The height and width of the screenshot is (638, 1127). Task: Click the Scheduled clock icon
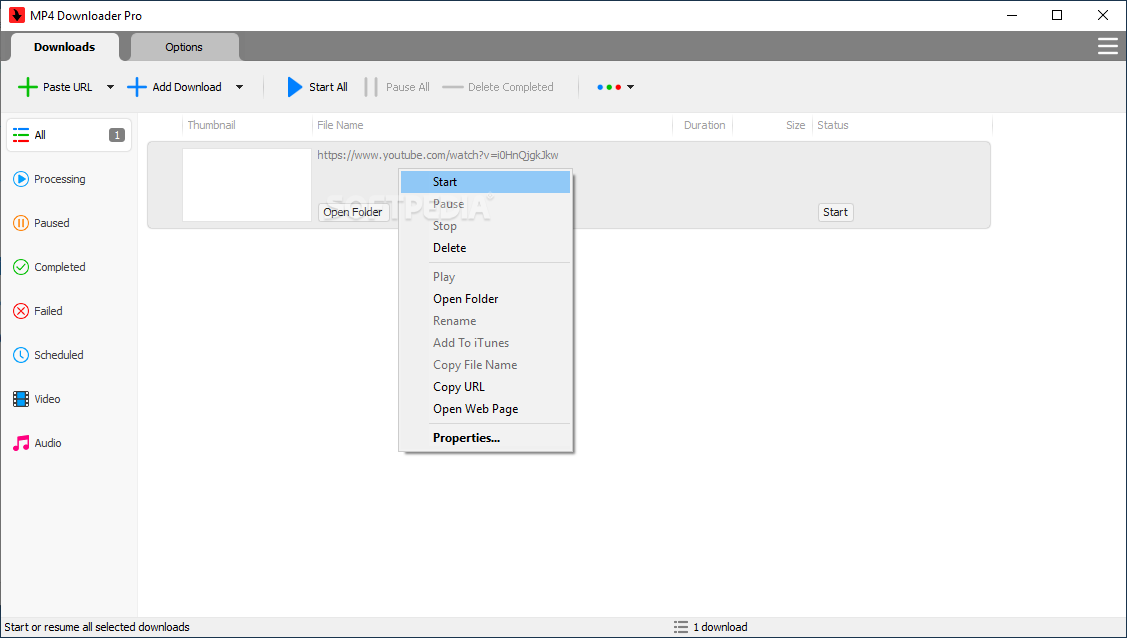tap(21, 355)
